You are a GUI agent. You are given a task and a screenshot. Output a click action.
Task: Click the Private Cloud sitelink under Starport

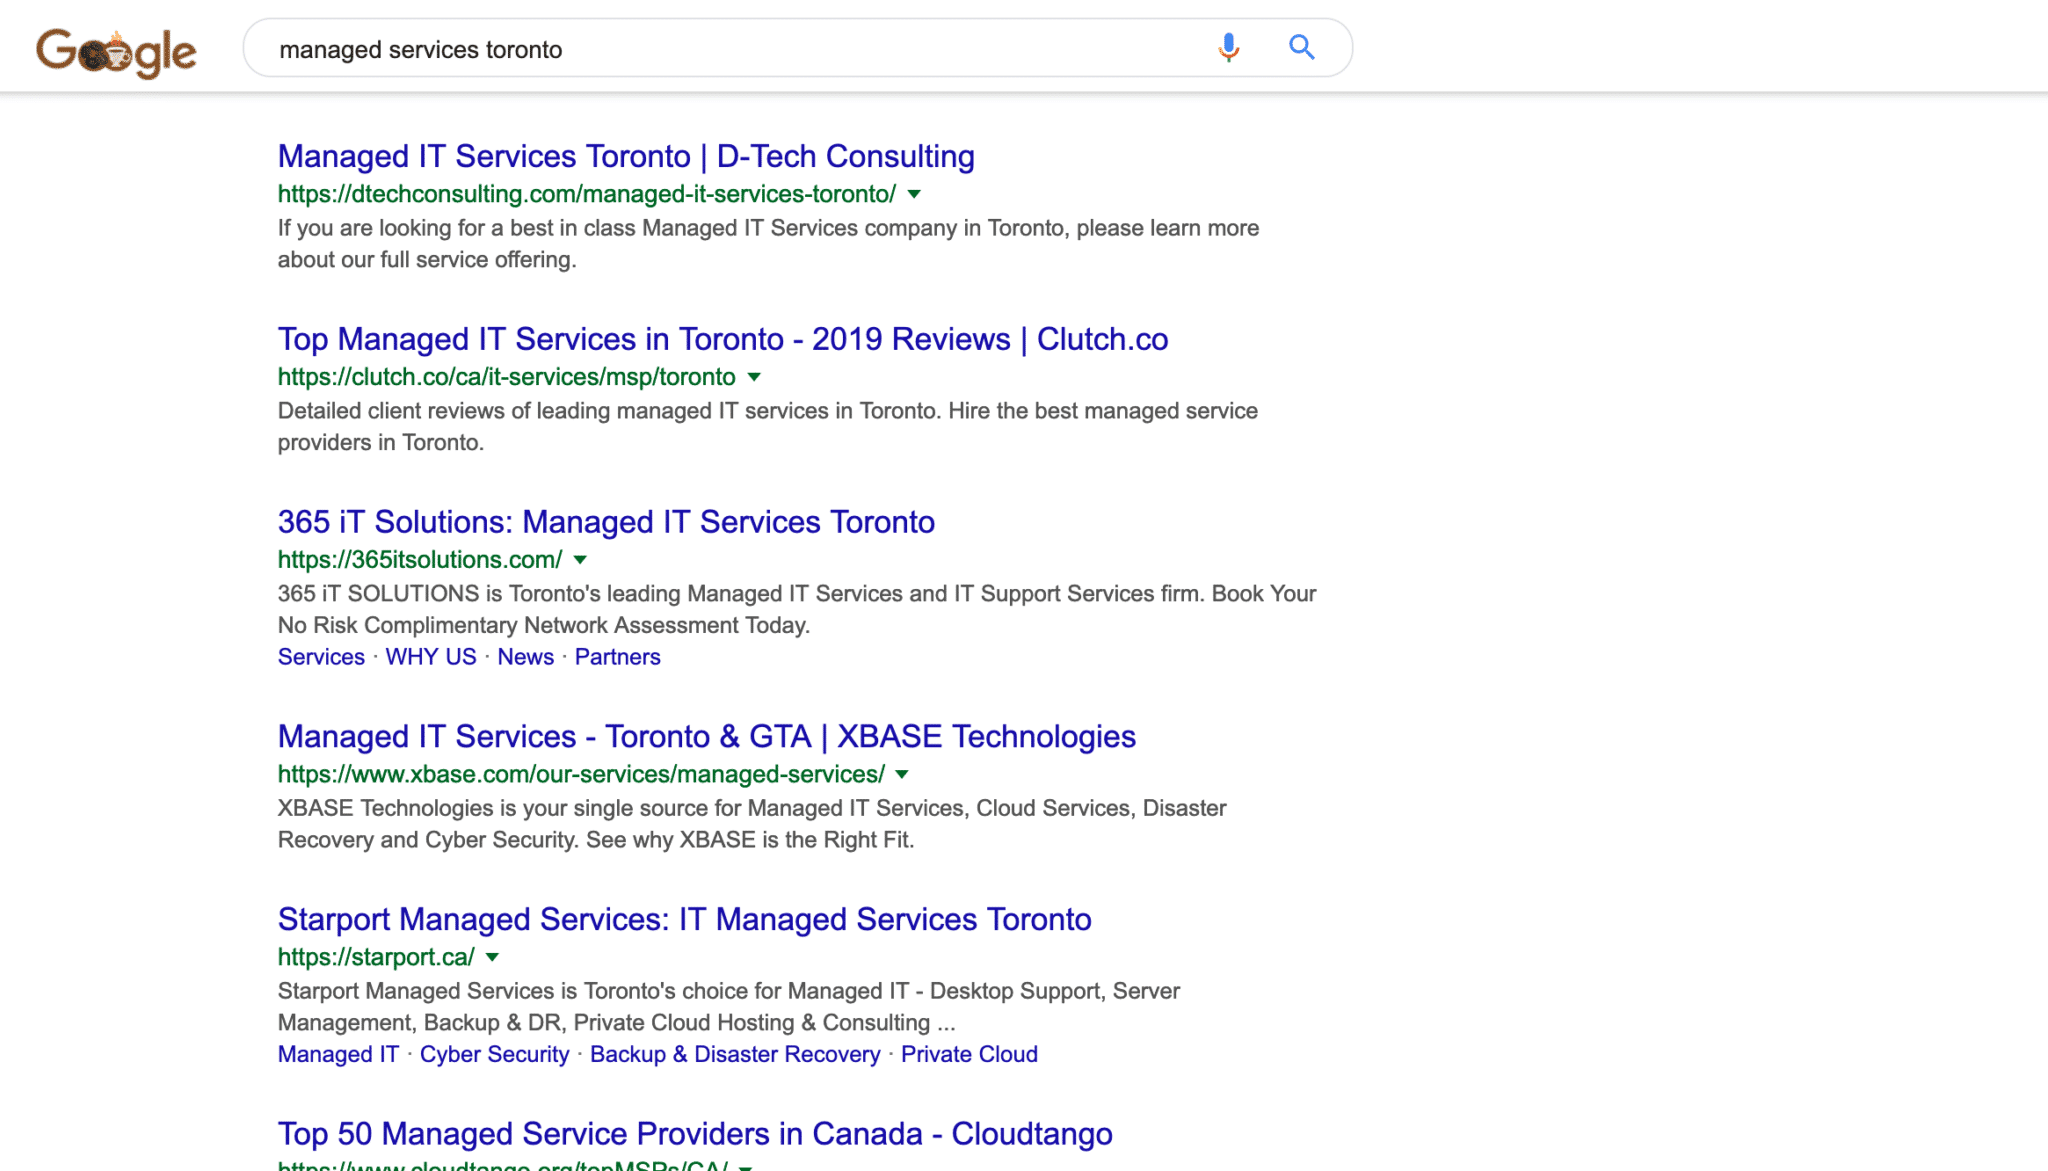point(969,1054)
